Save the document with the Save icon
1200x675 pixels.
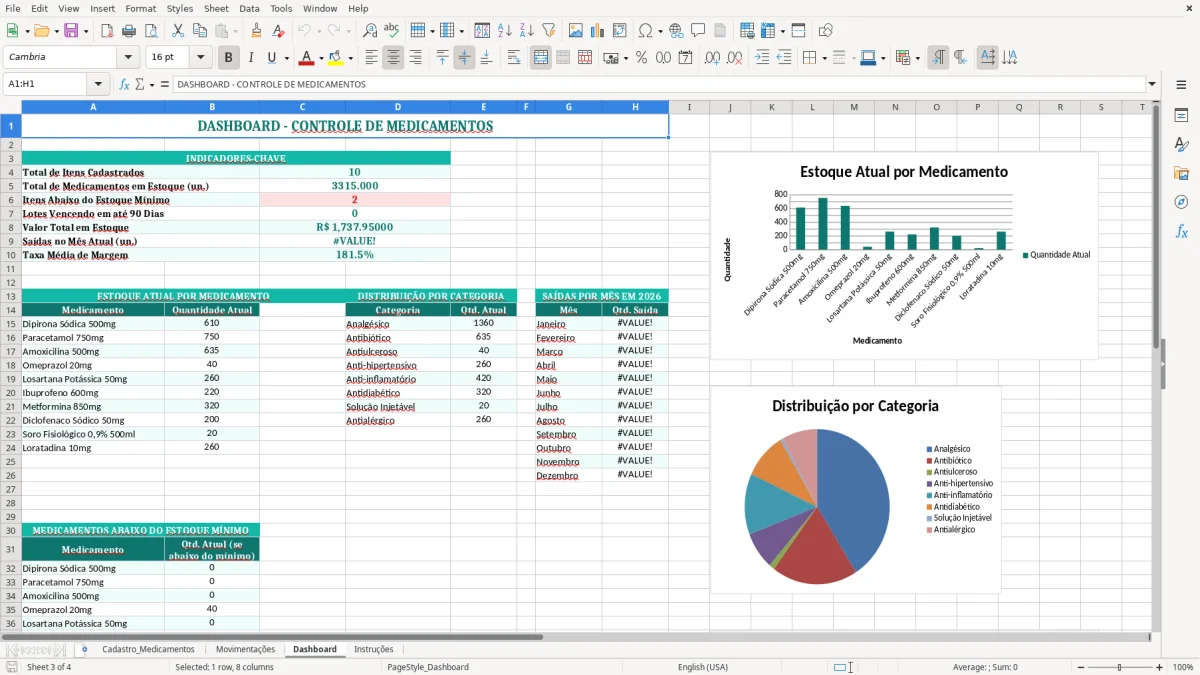(71, 31)
